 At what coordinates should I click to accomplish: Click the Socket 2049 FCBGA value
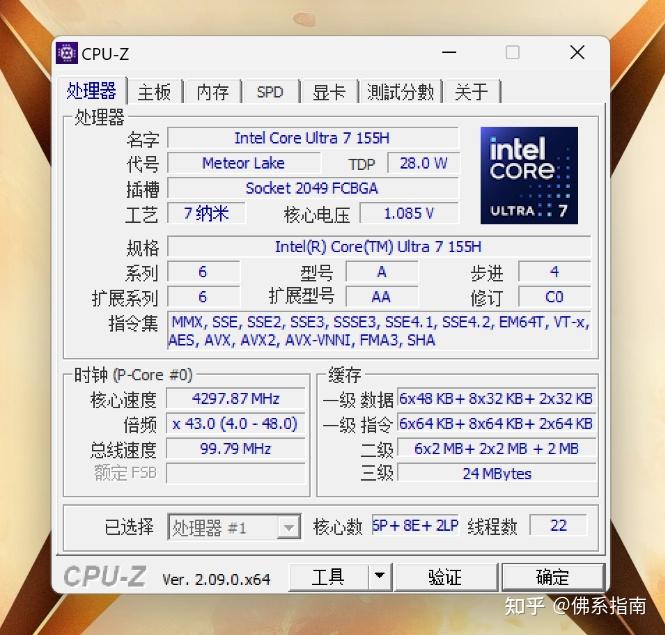(313, 188)
